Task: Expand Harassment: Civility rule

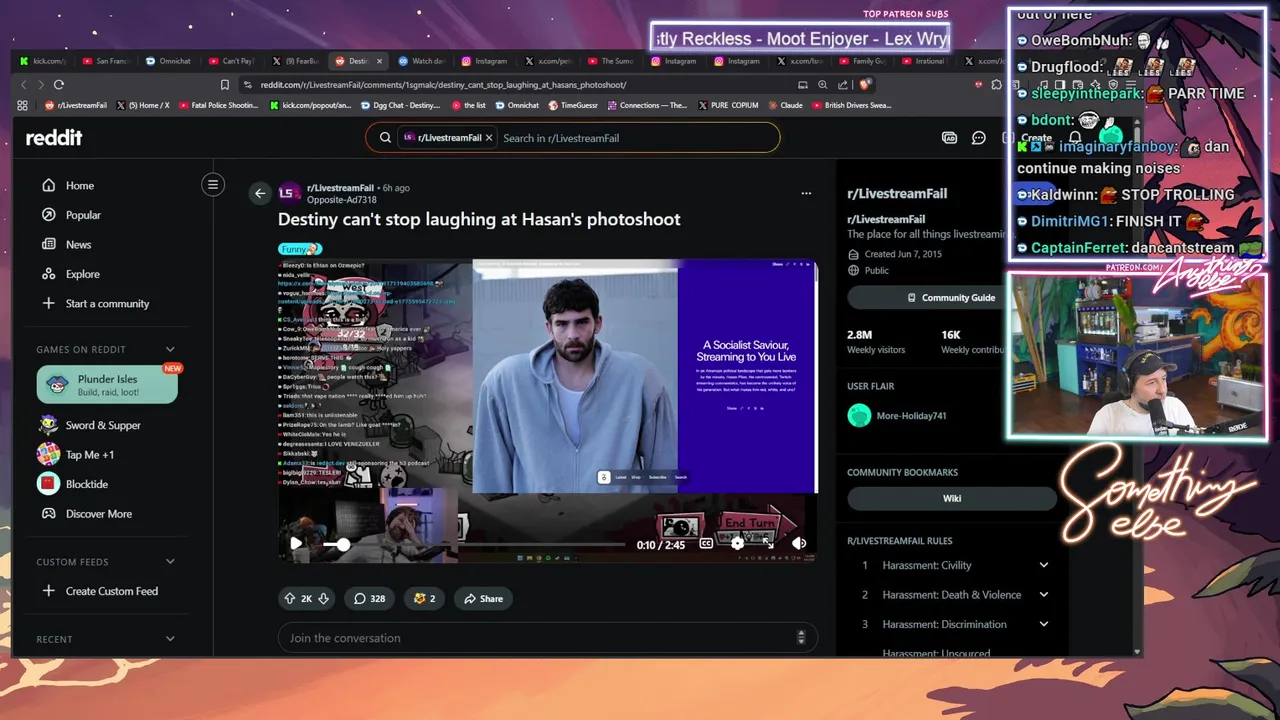Action: point(1043,565)
